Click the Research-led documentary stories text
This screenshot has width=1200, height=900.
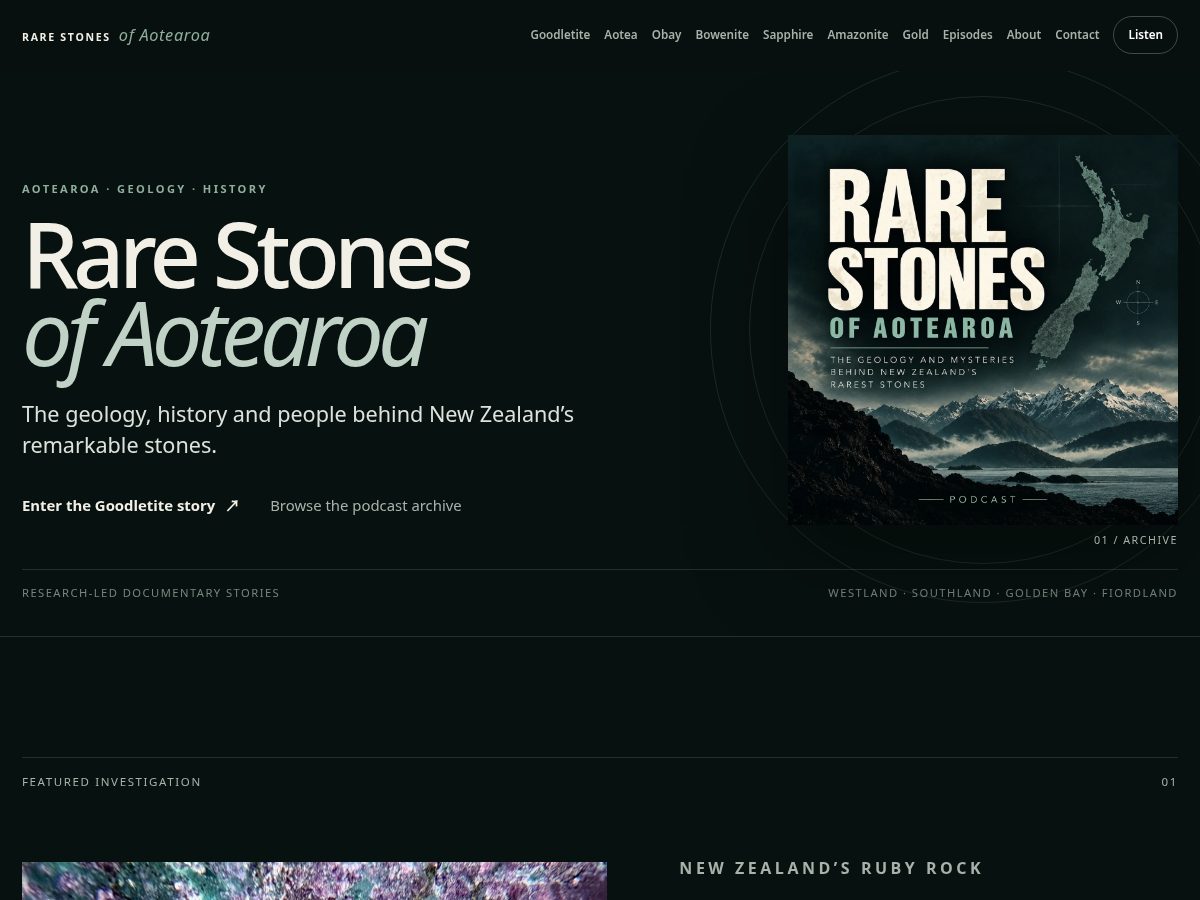(x=151, y=593)
